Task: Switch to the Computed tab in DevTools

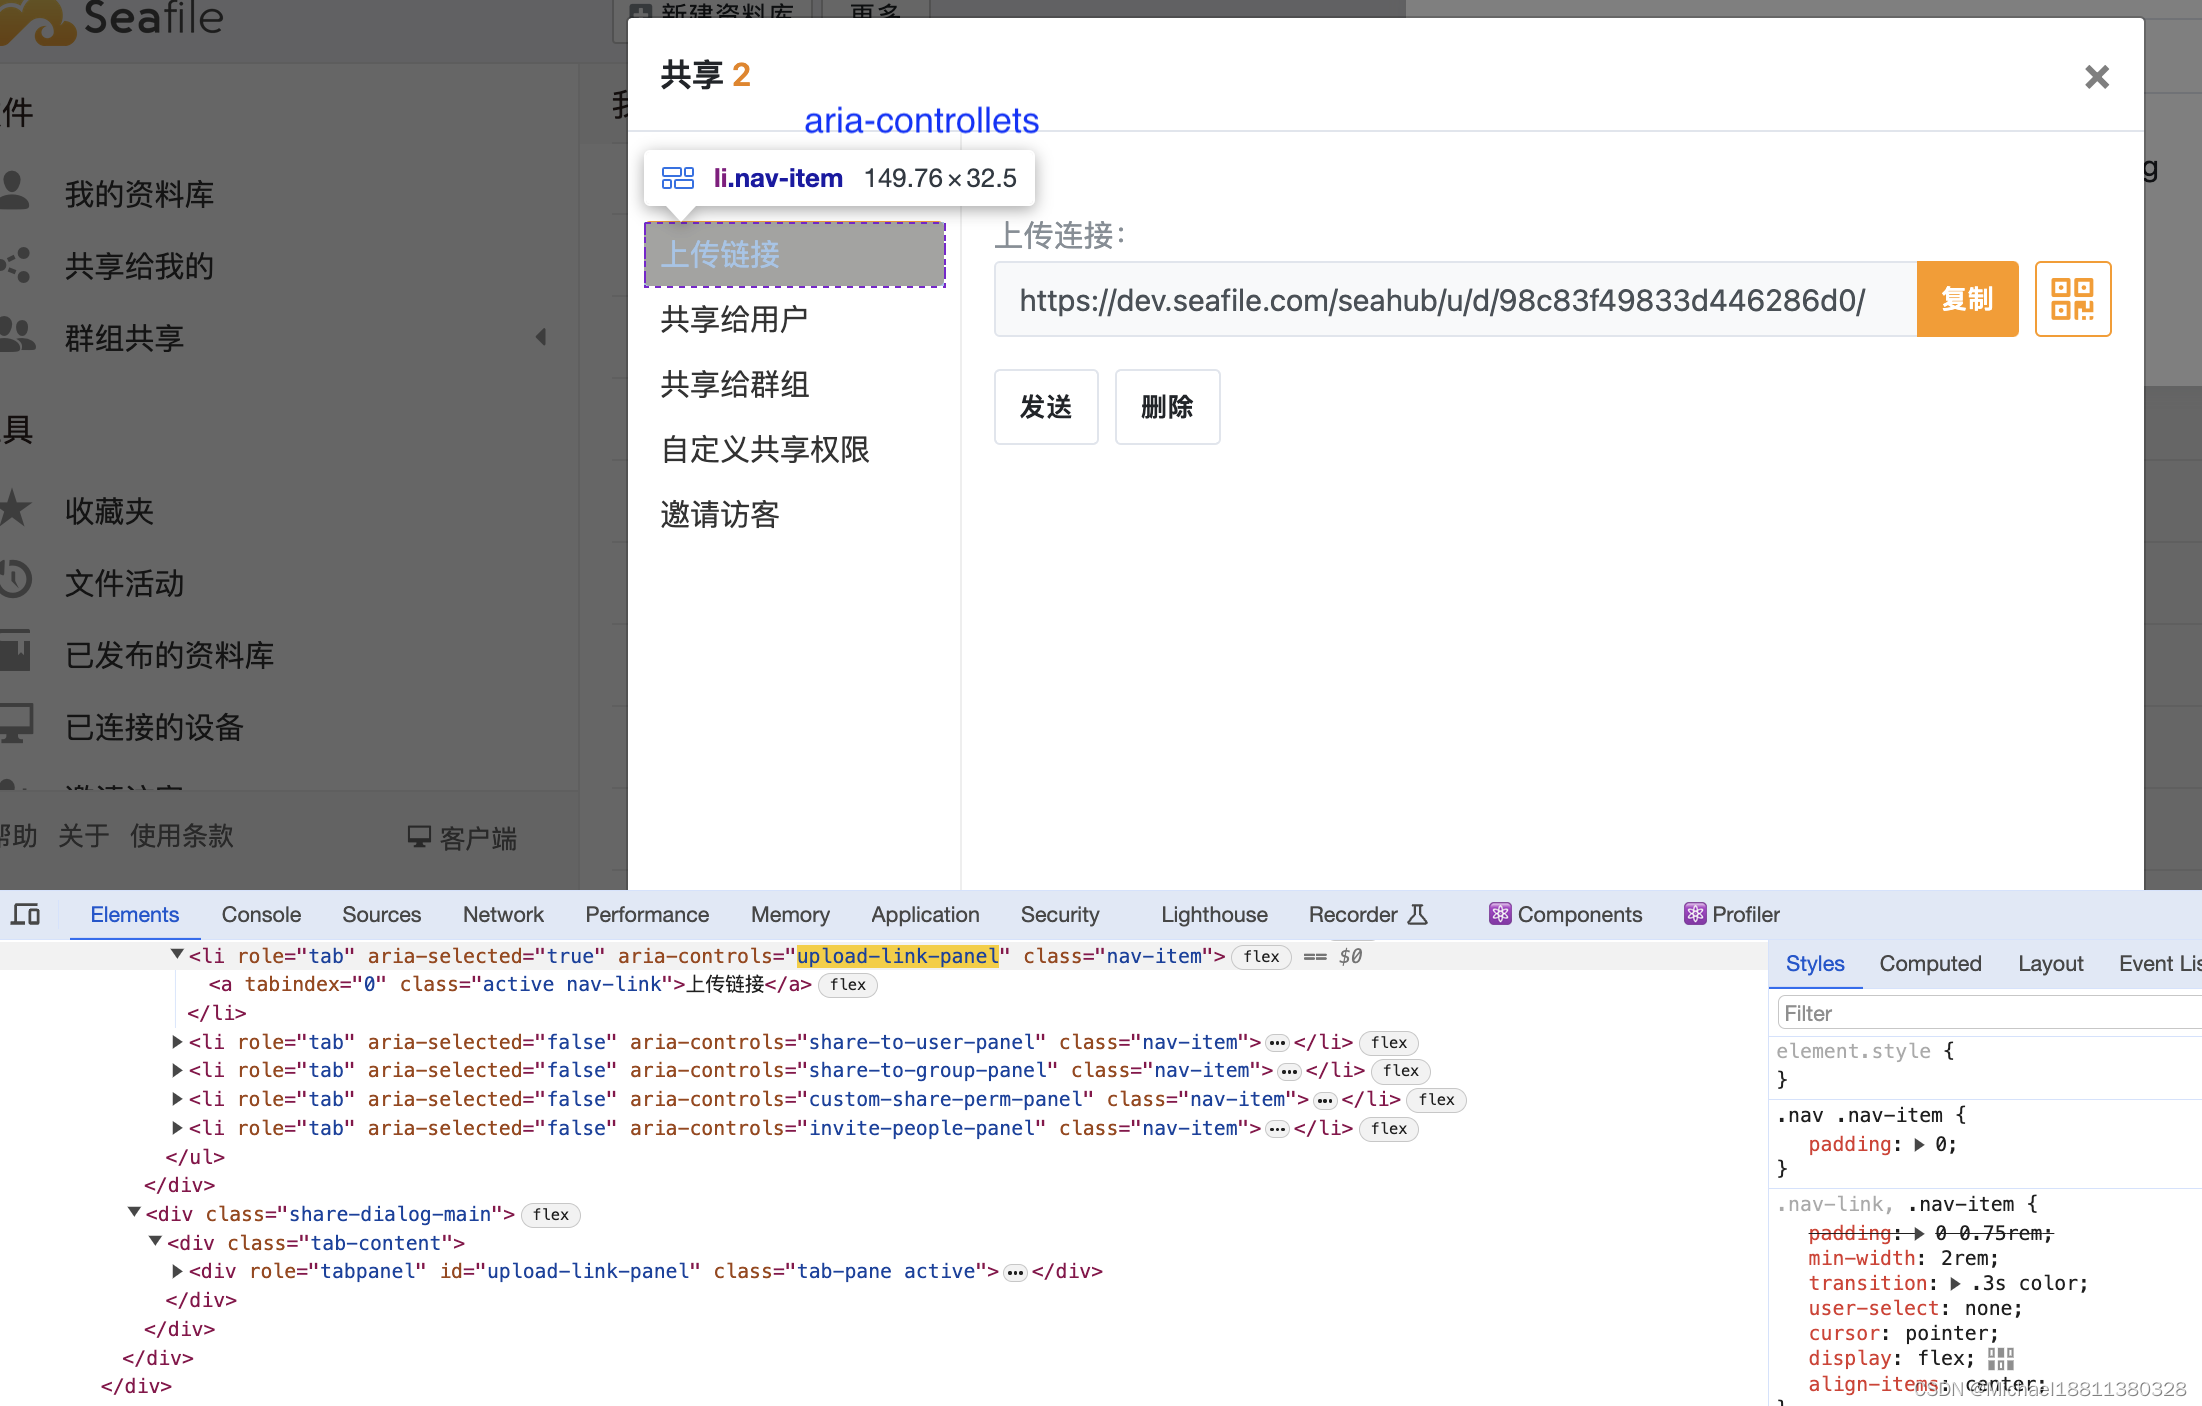Action: [1930, 963]
